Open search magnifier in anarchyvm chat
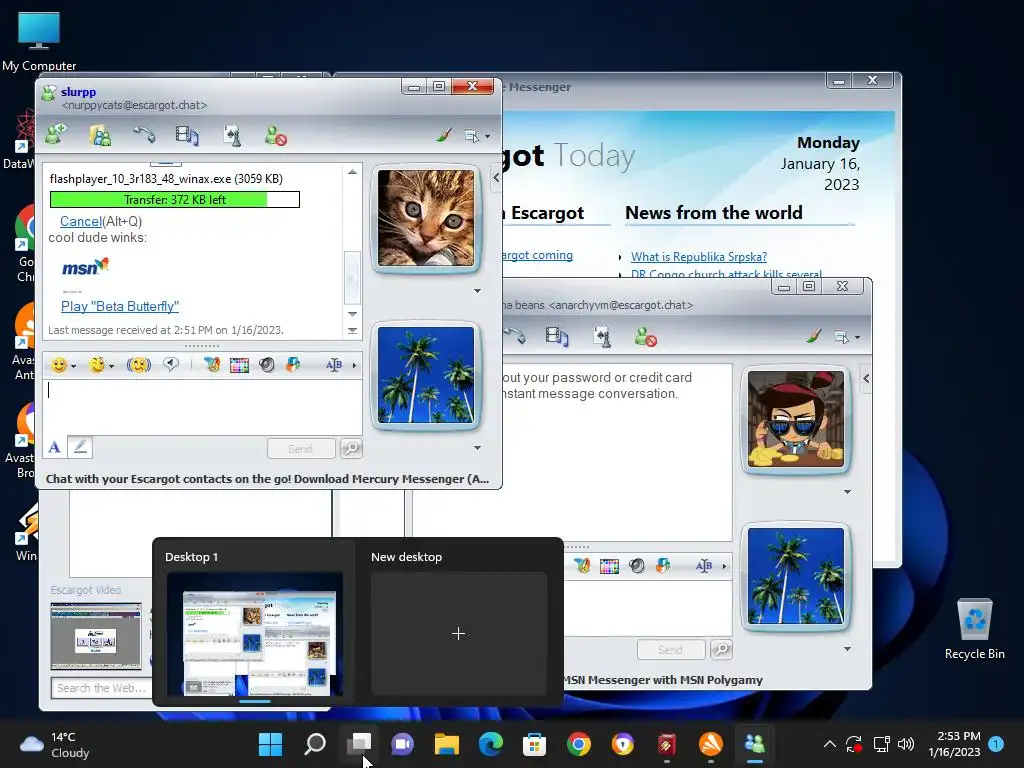The height and width of the screenshot is (768, 1024). (x=721, y=649)
